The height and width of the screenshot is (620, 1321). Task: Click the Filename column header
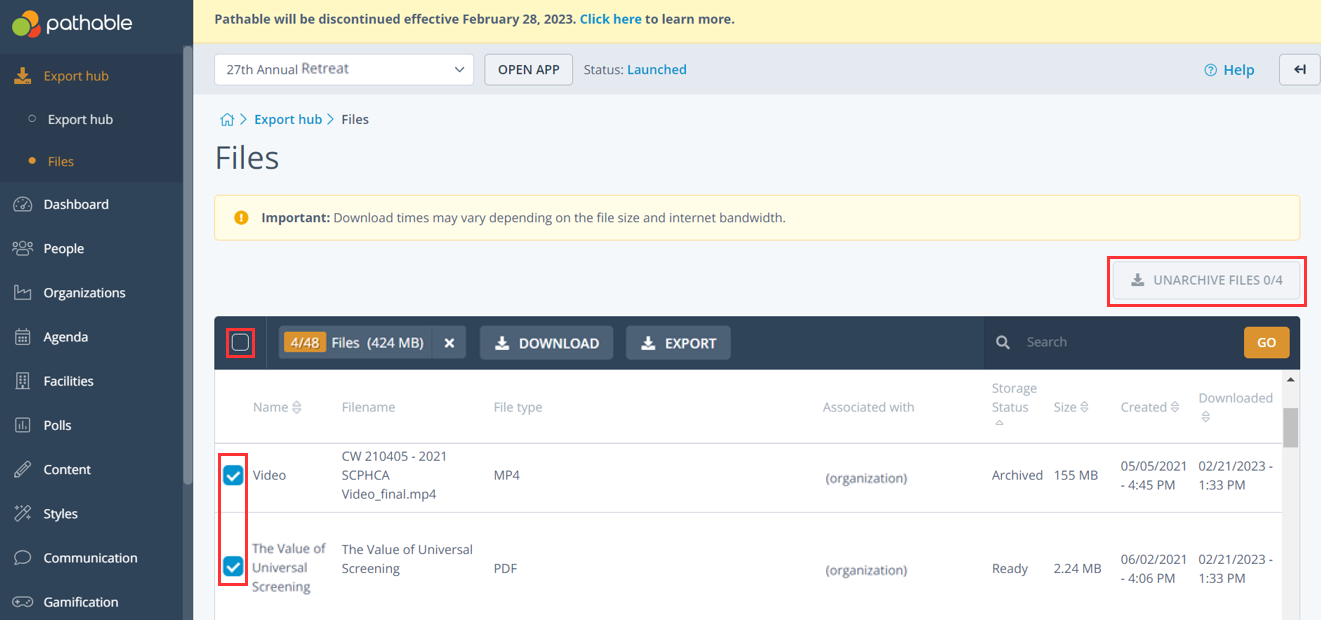click(368, 407)
